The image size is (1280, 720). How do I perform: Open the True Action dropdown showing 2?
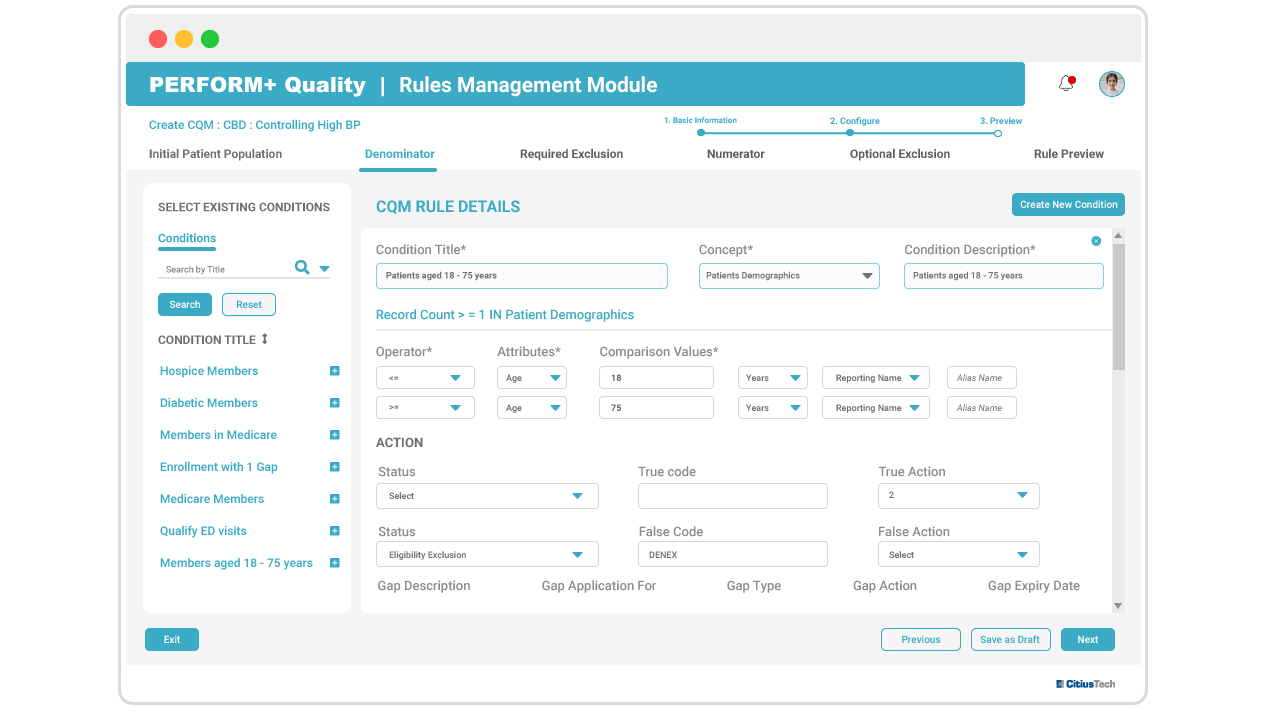point(959,495)
